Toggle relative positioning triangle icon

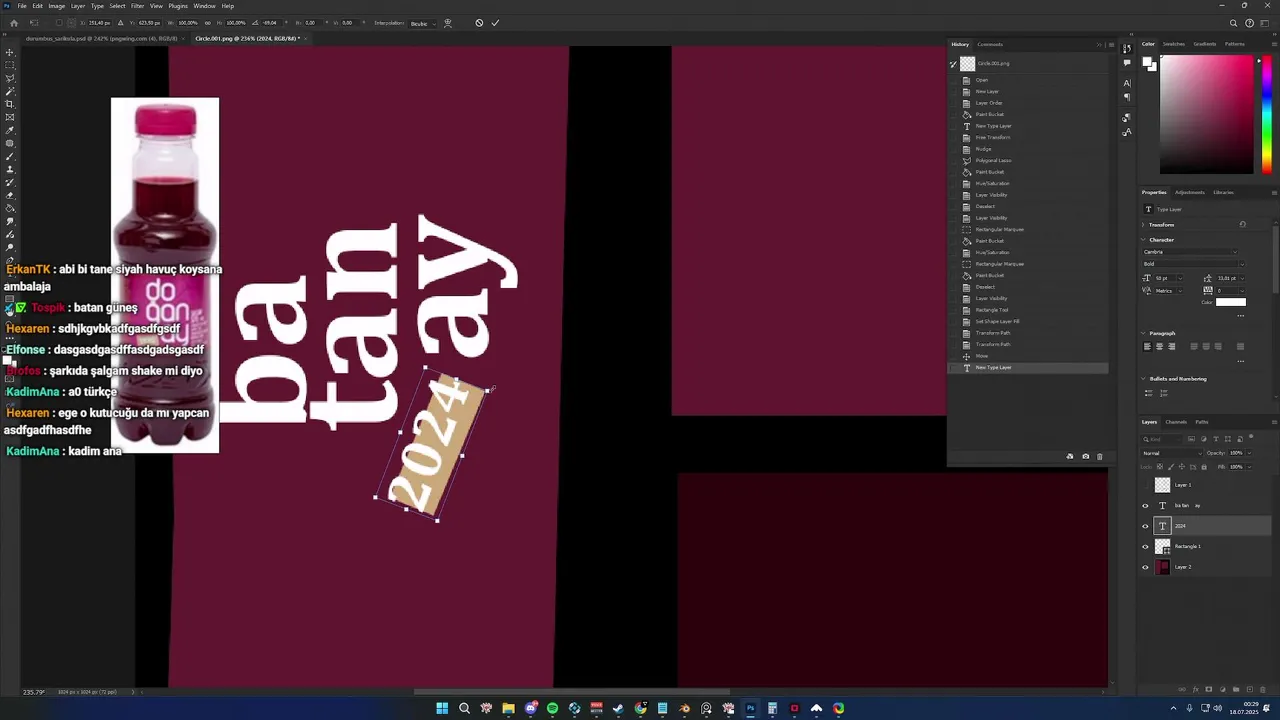point(120,23)
